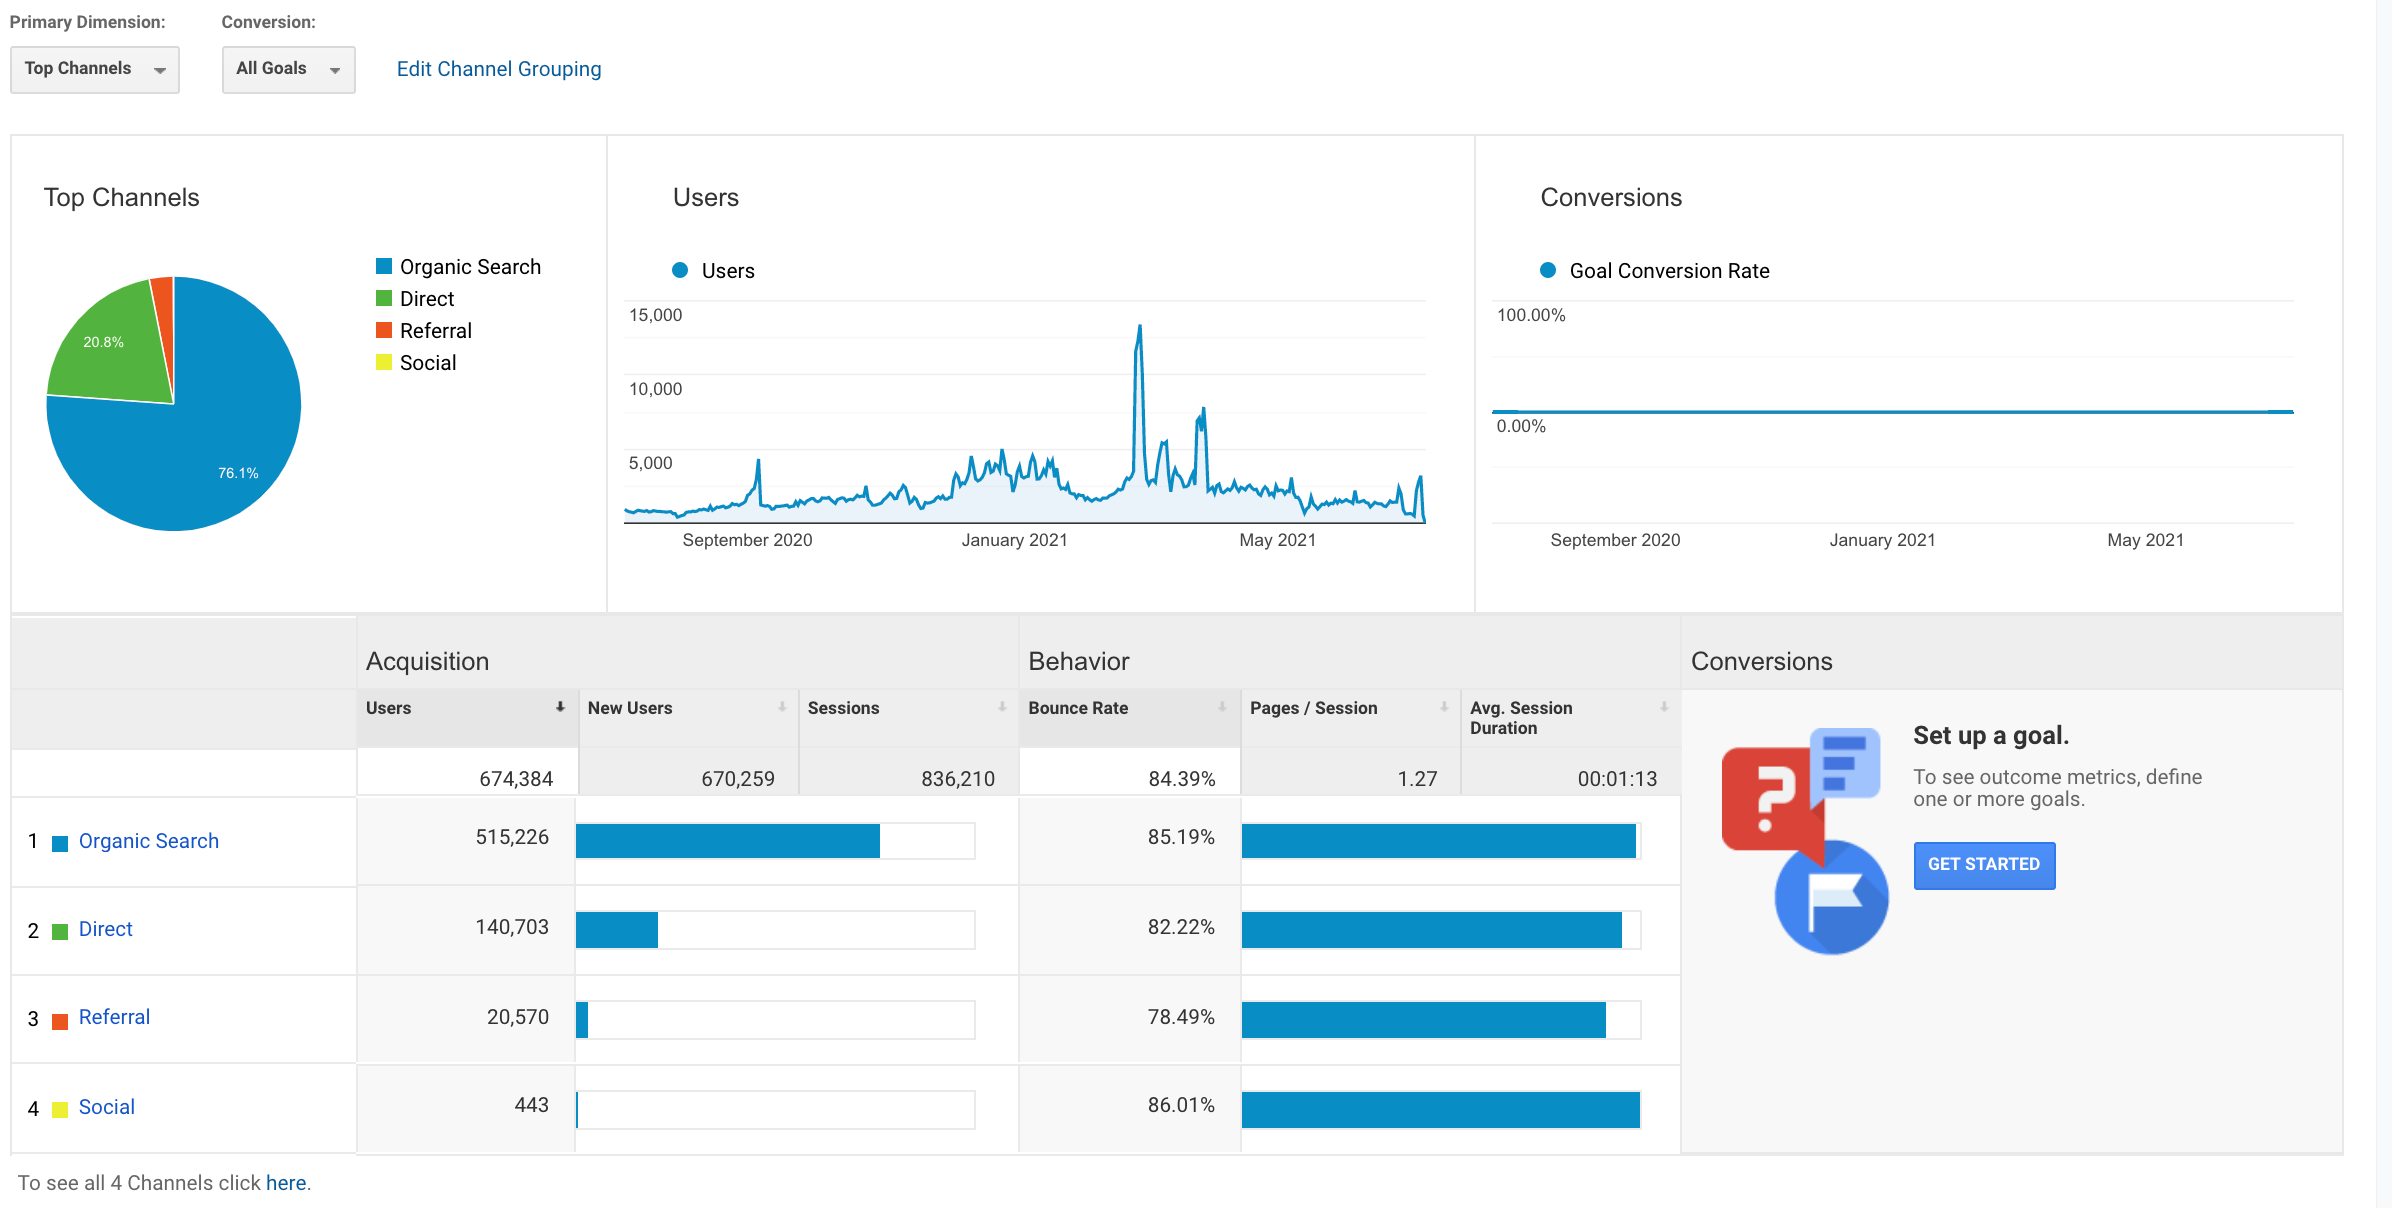This screenshot has height=1208, width=2392.
Task: Sort by Avg. Session Duration column arrow
Action: coord(1664,707)
